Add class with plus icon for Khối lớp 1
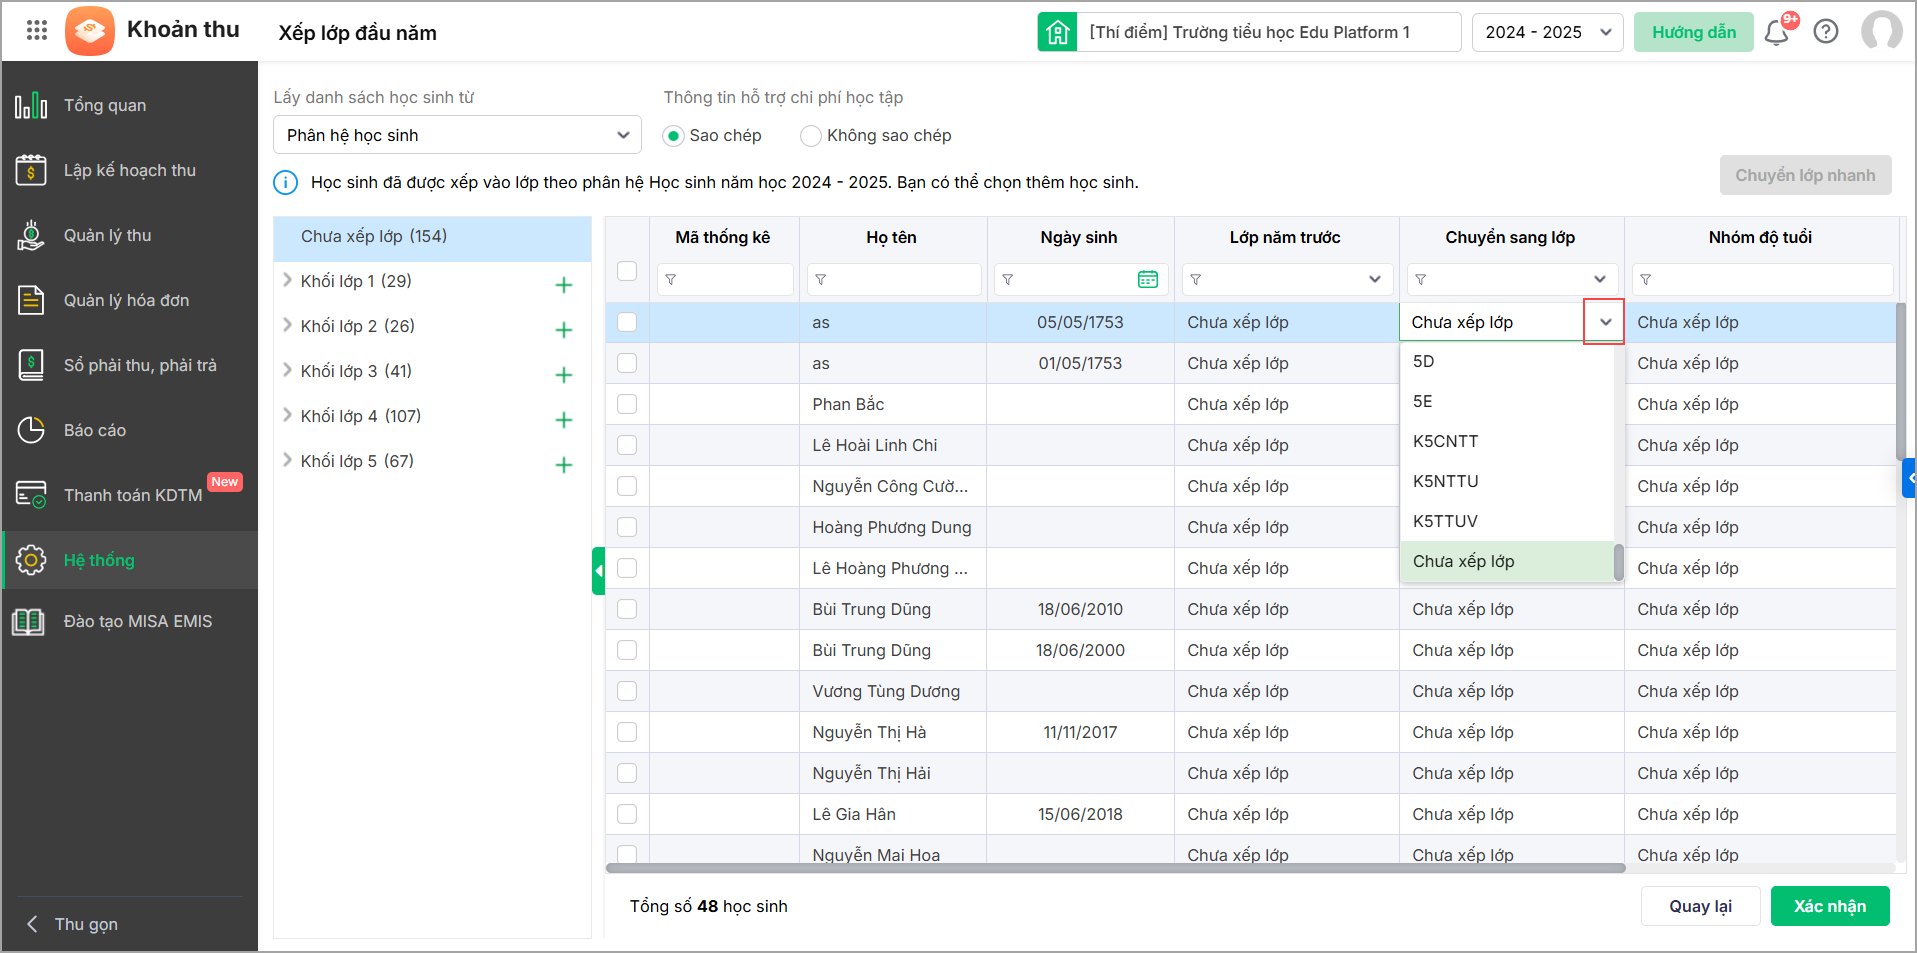Viewport: 1917px width, 953px height. (x=564, y=285)
